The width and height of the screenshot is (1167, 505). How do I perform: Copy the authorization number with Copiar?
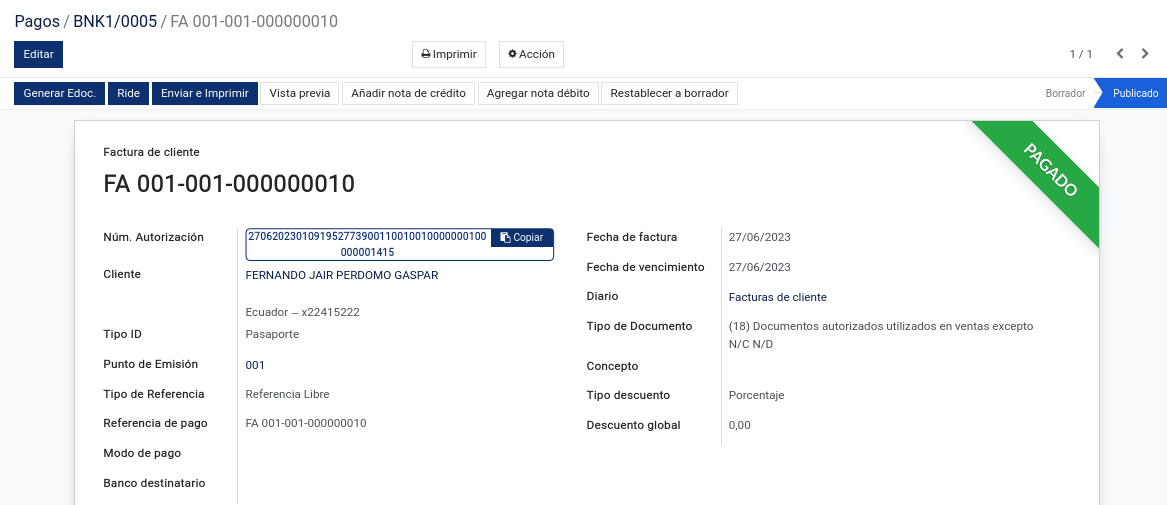[522, 237]
